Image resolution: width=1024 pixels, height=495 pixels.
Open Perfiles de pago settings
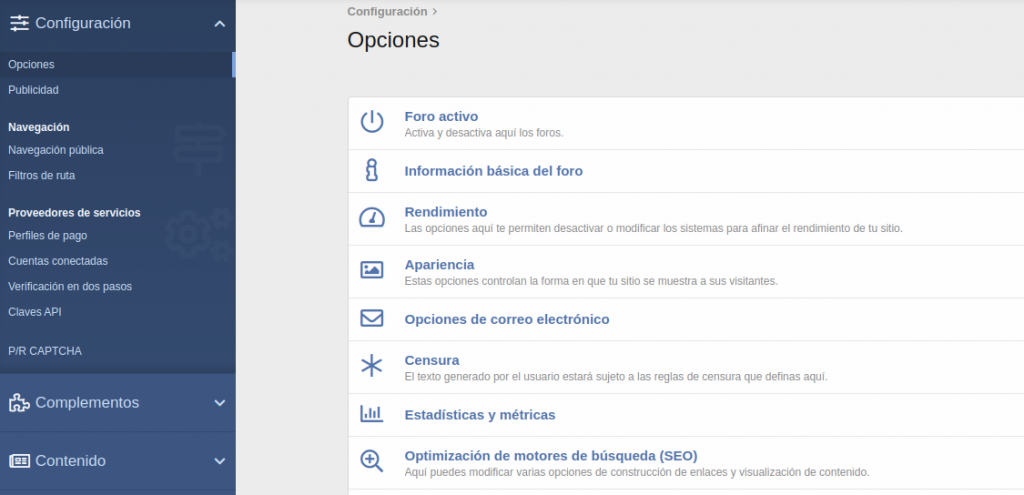(47, 236)
